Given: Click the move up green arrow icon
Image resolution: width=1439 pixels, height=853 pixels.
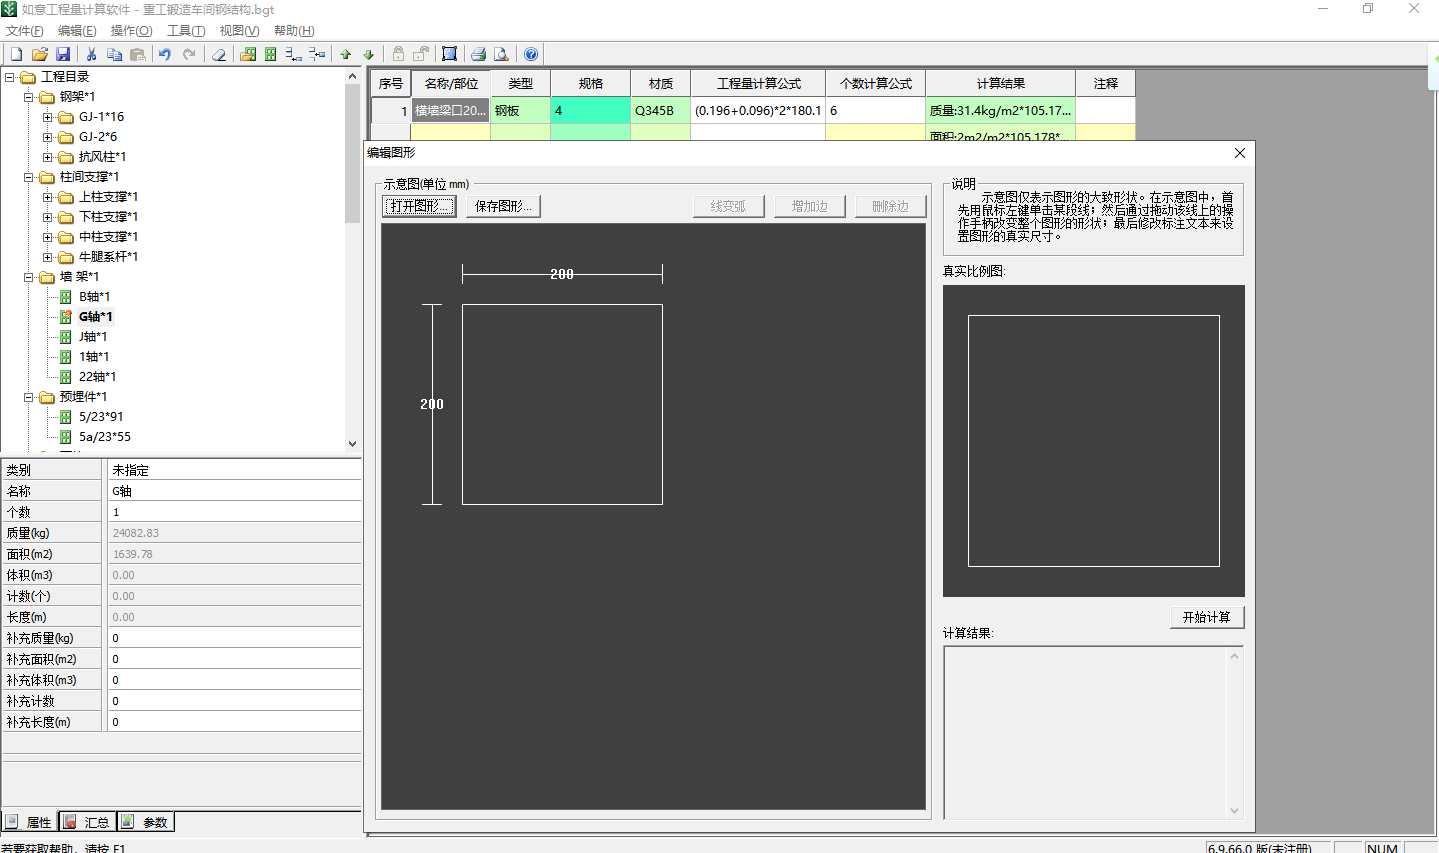Looking at the screenshot, I should tap(346, 54).
